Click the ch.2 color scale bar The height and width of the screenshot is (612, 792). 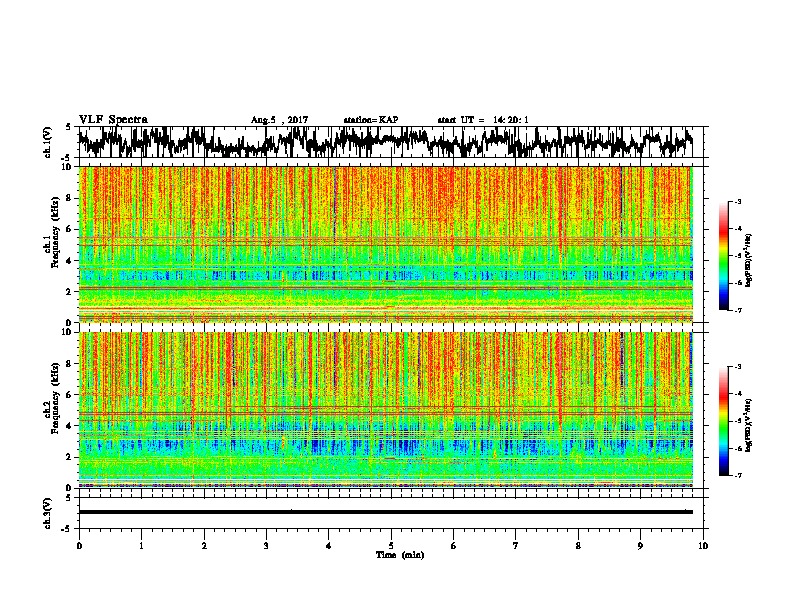[x=723, y=421]
